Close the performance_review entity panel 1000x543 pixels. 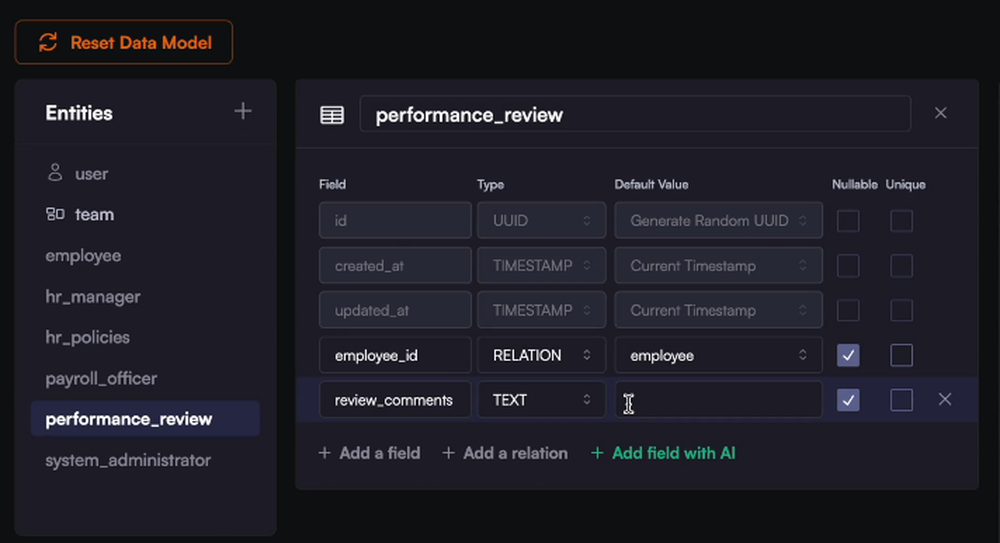[940, 113]
